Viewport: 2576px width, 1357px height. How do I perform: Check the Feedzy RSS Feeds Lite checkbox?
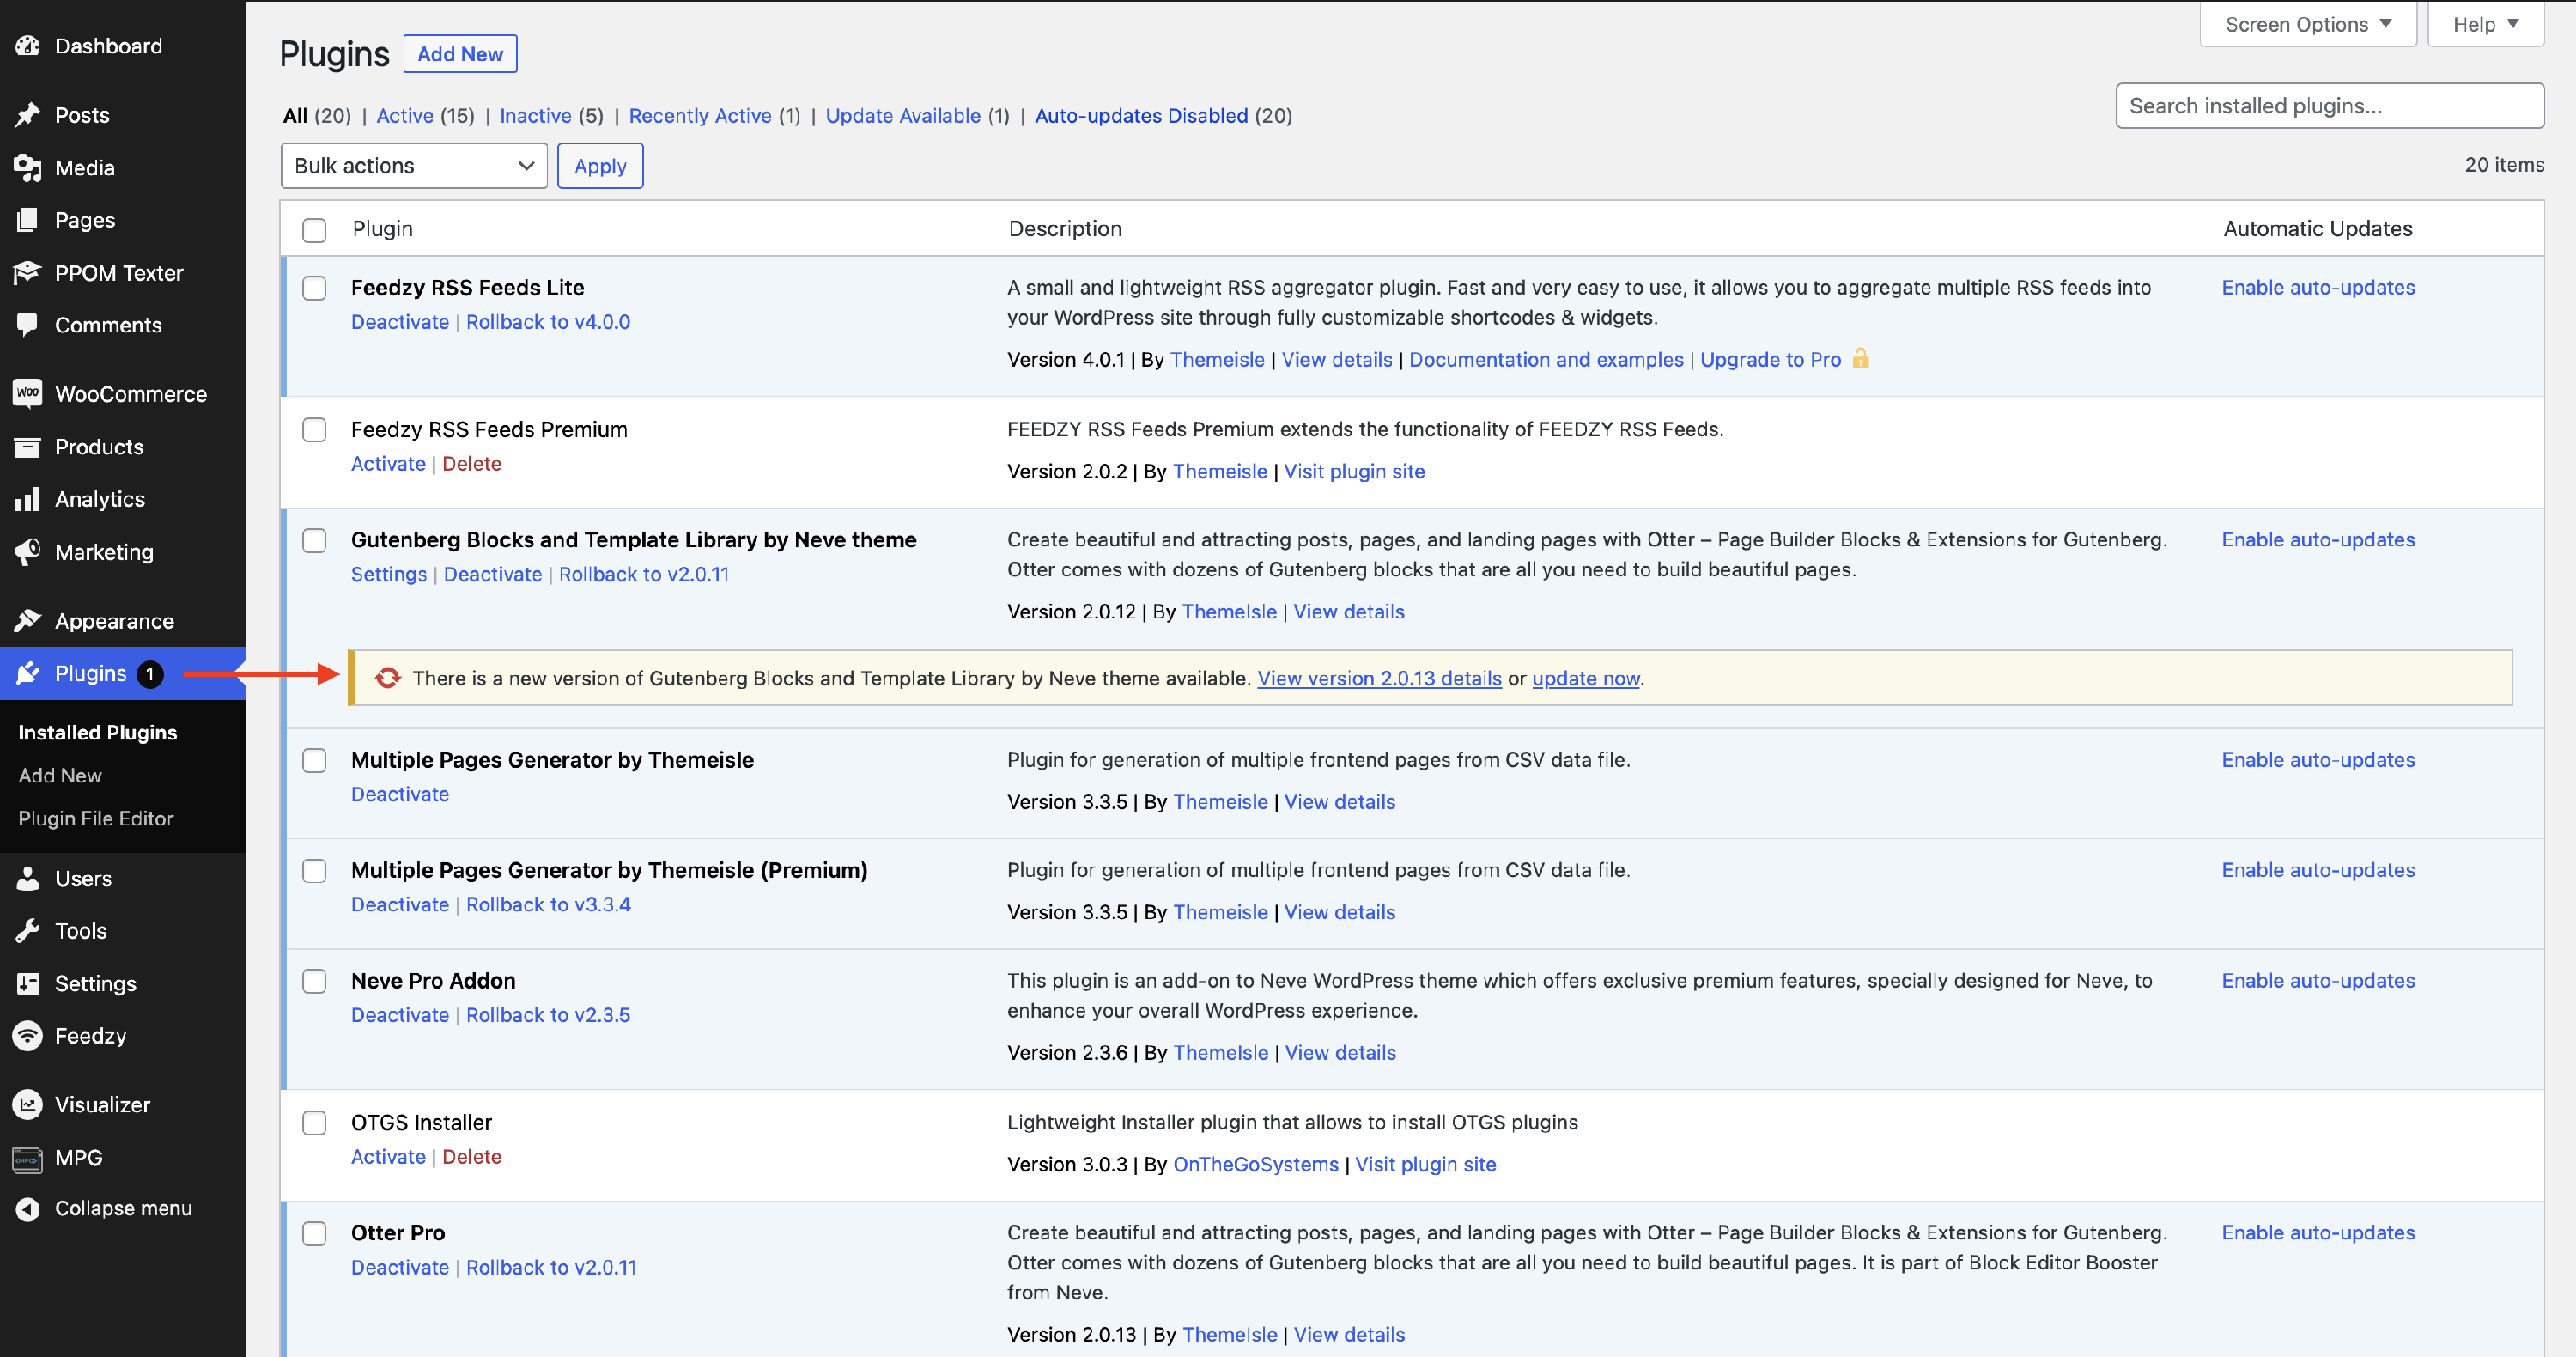pyautogui.click(x=314, y=289)
